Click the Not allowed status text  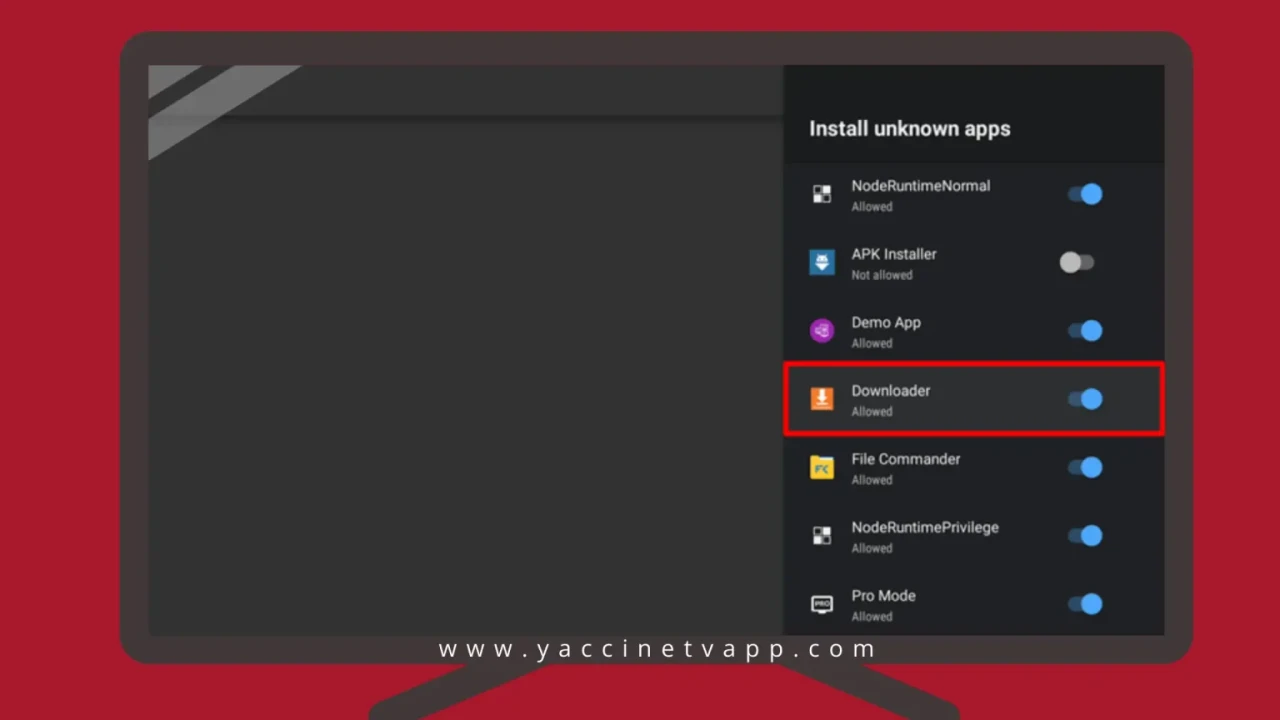(x=882, y=275)
